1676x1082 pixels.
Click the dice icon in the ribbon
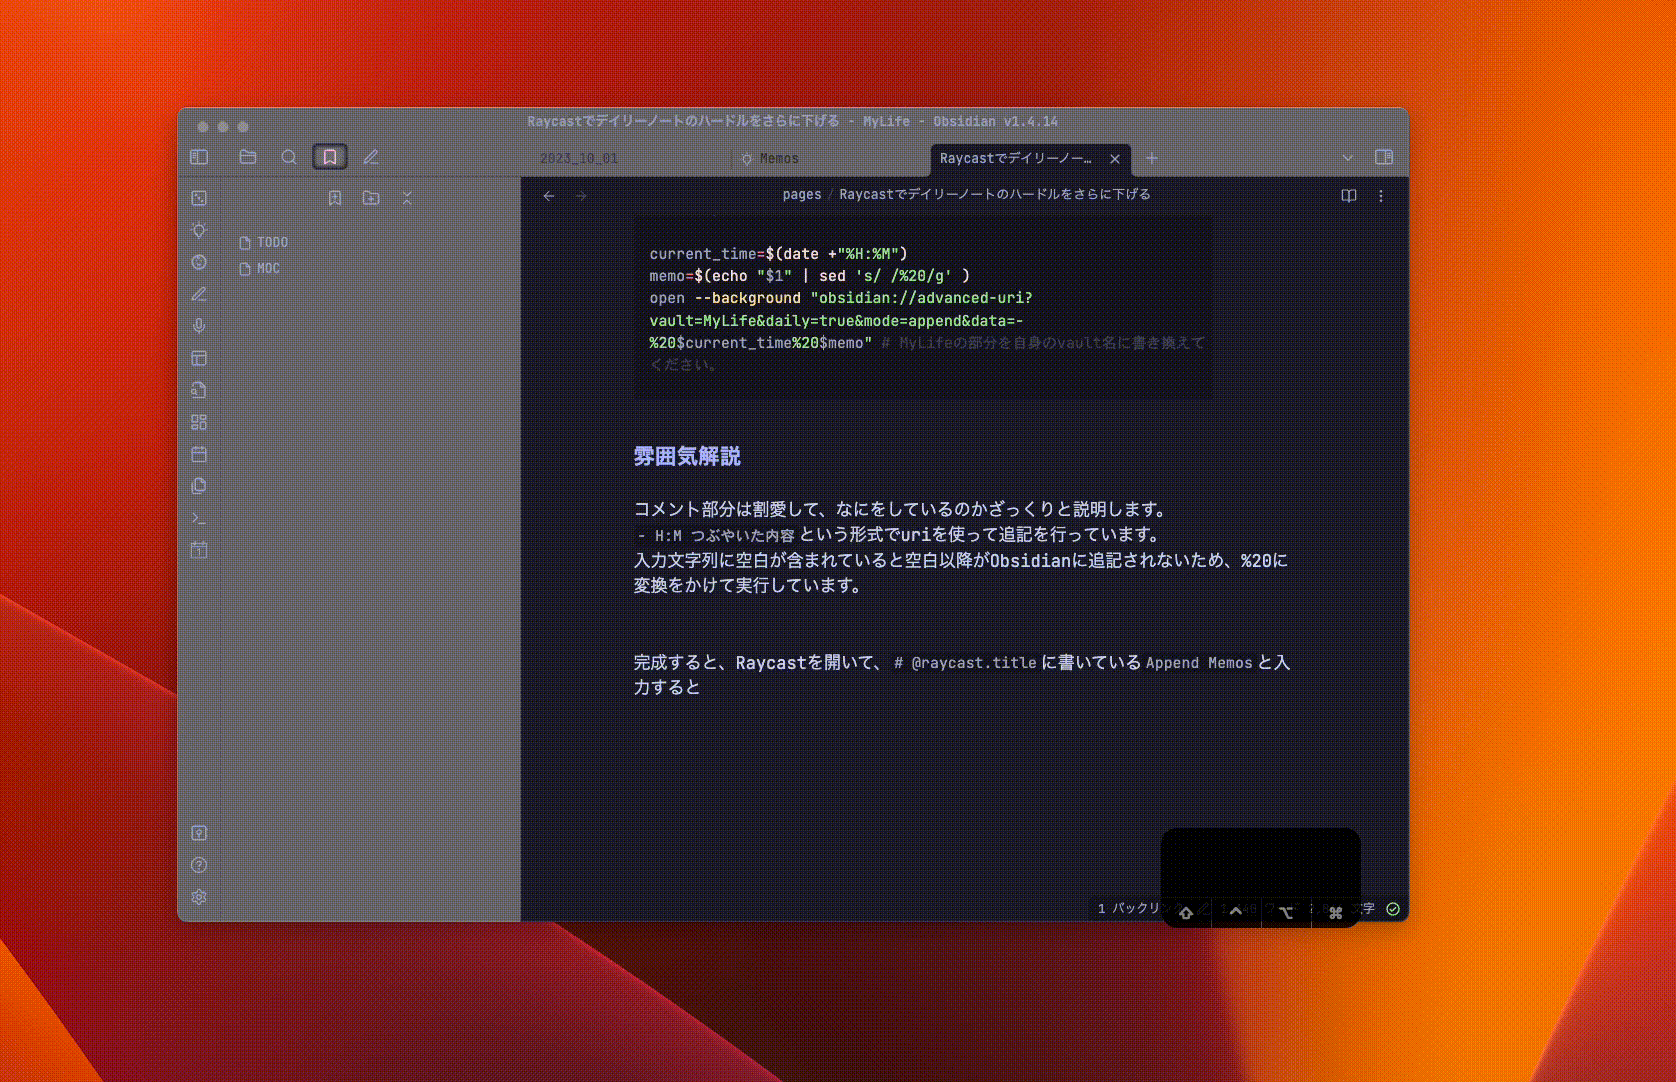199,198
